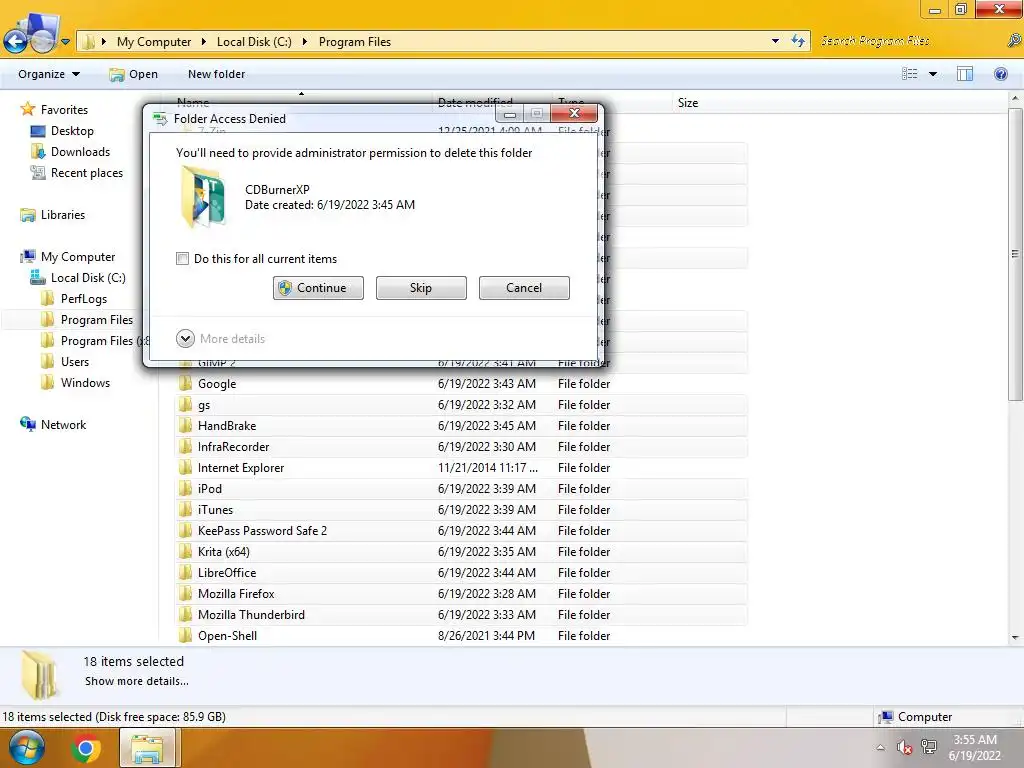The height and width of the screenshot is (768, 1024).
Task: Select Downloads in navigation pane
Action: click(x=80, y=152)
